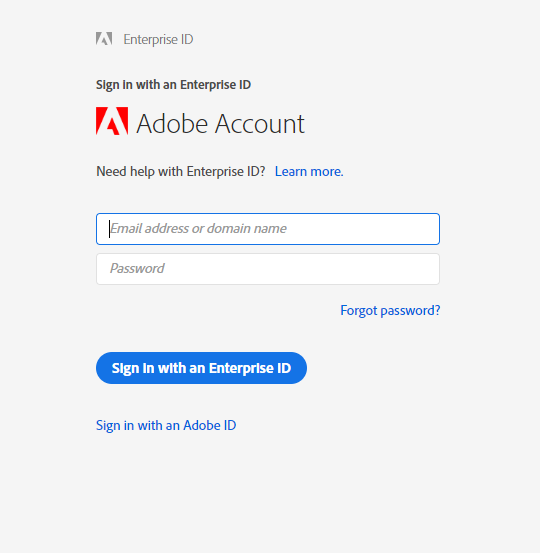The height and width of the screenshot is (553, 540).
Task: Click the Enterprise ID header text
Action: pos(158,40)
